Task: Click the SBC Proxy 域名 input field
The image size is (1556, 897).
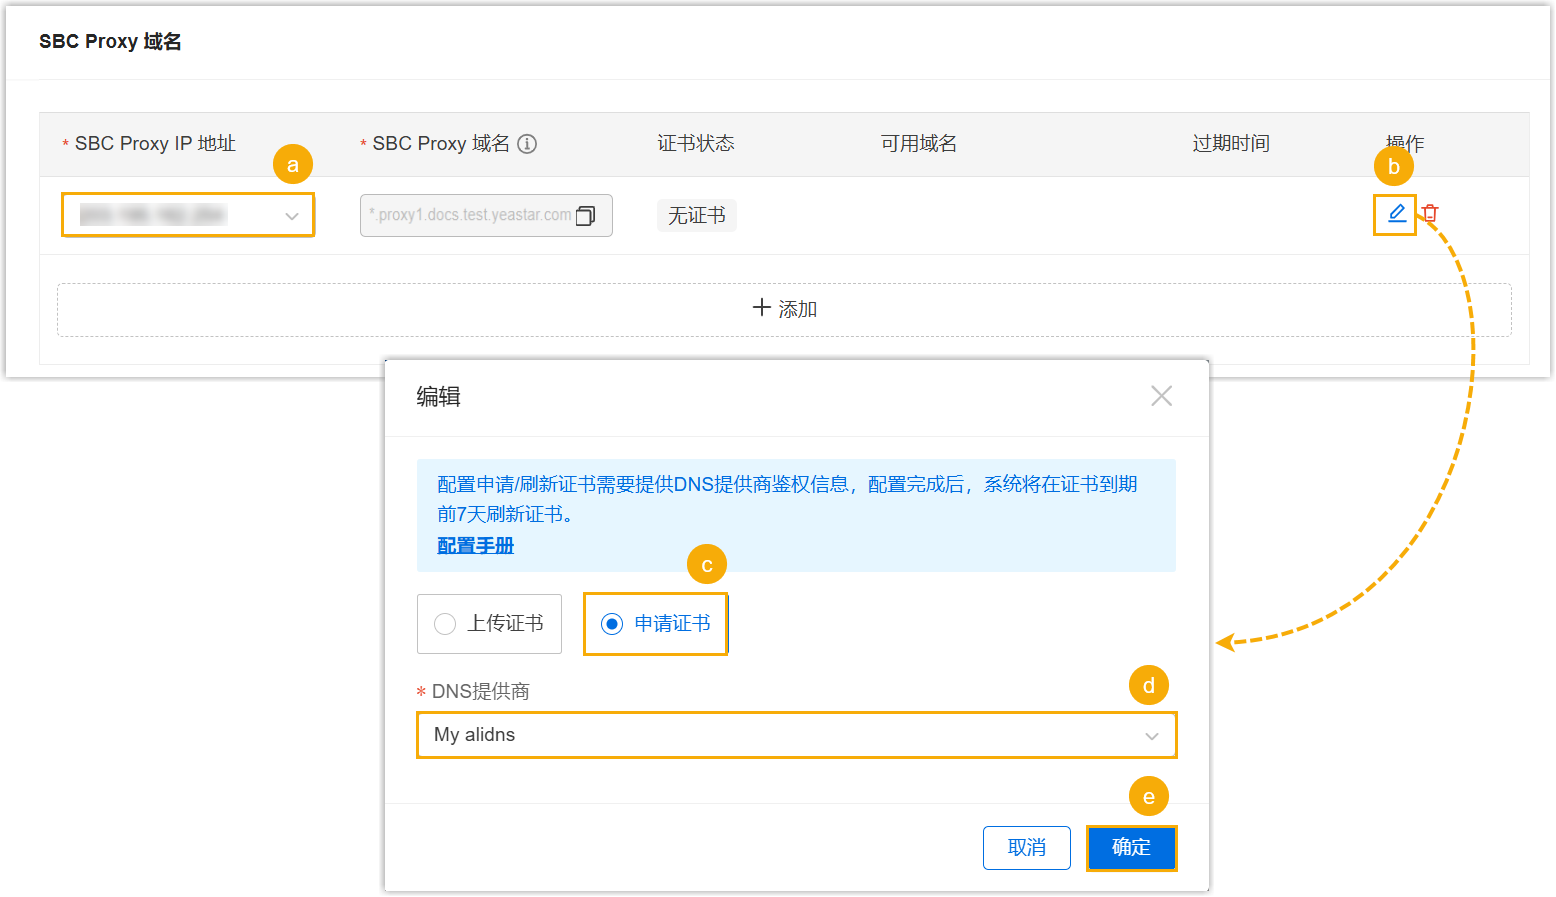Action: 470,216
